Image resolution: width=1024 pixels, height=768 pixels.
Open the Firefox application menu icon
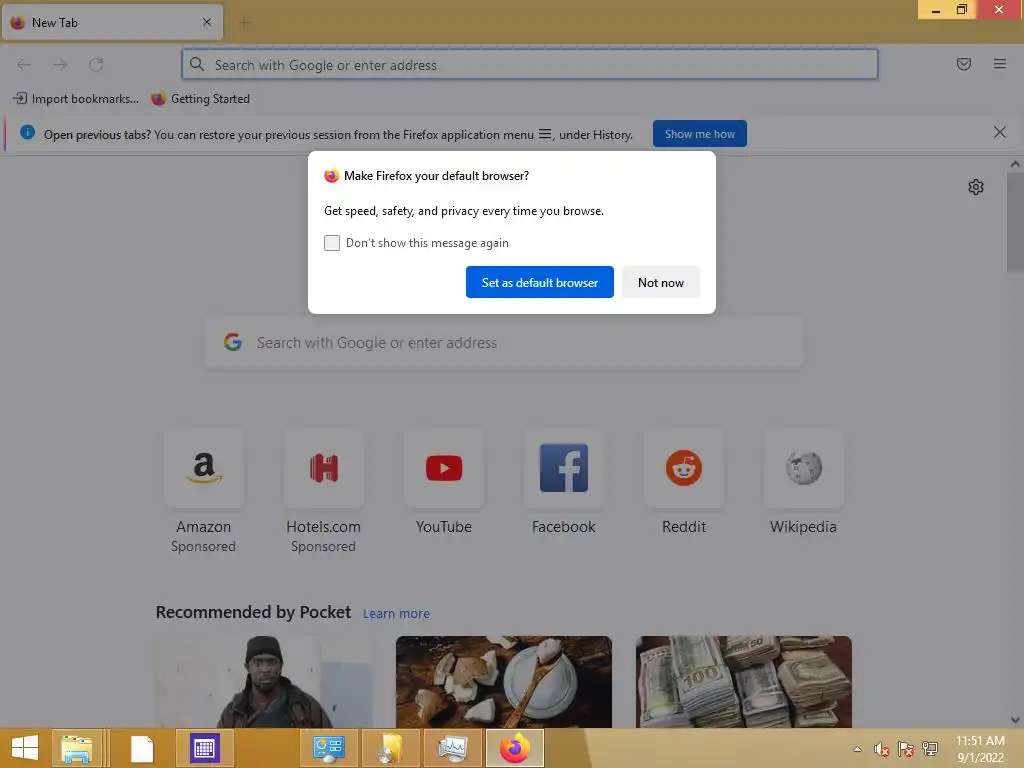tap(999, 64)
